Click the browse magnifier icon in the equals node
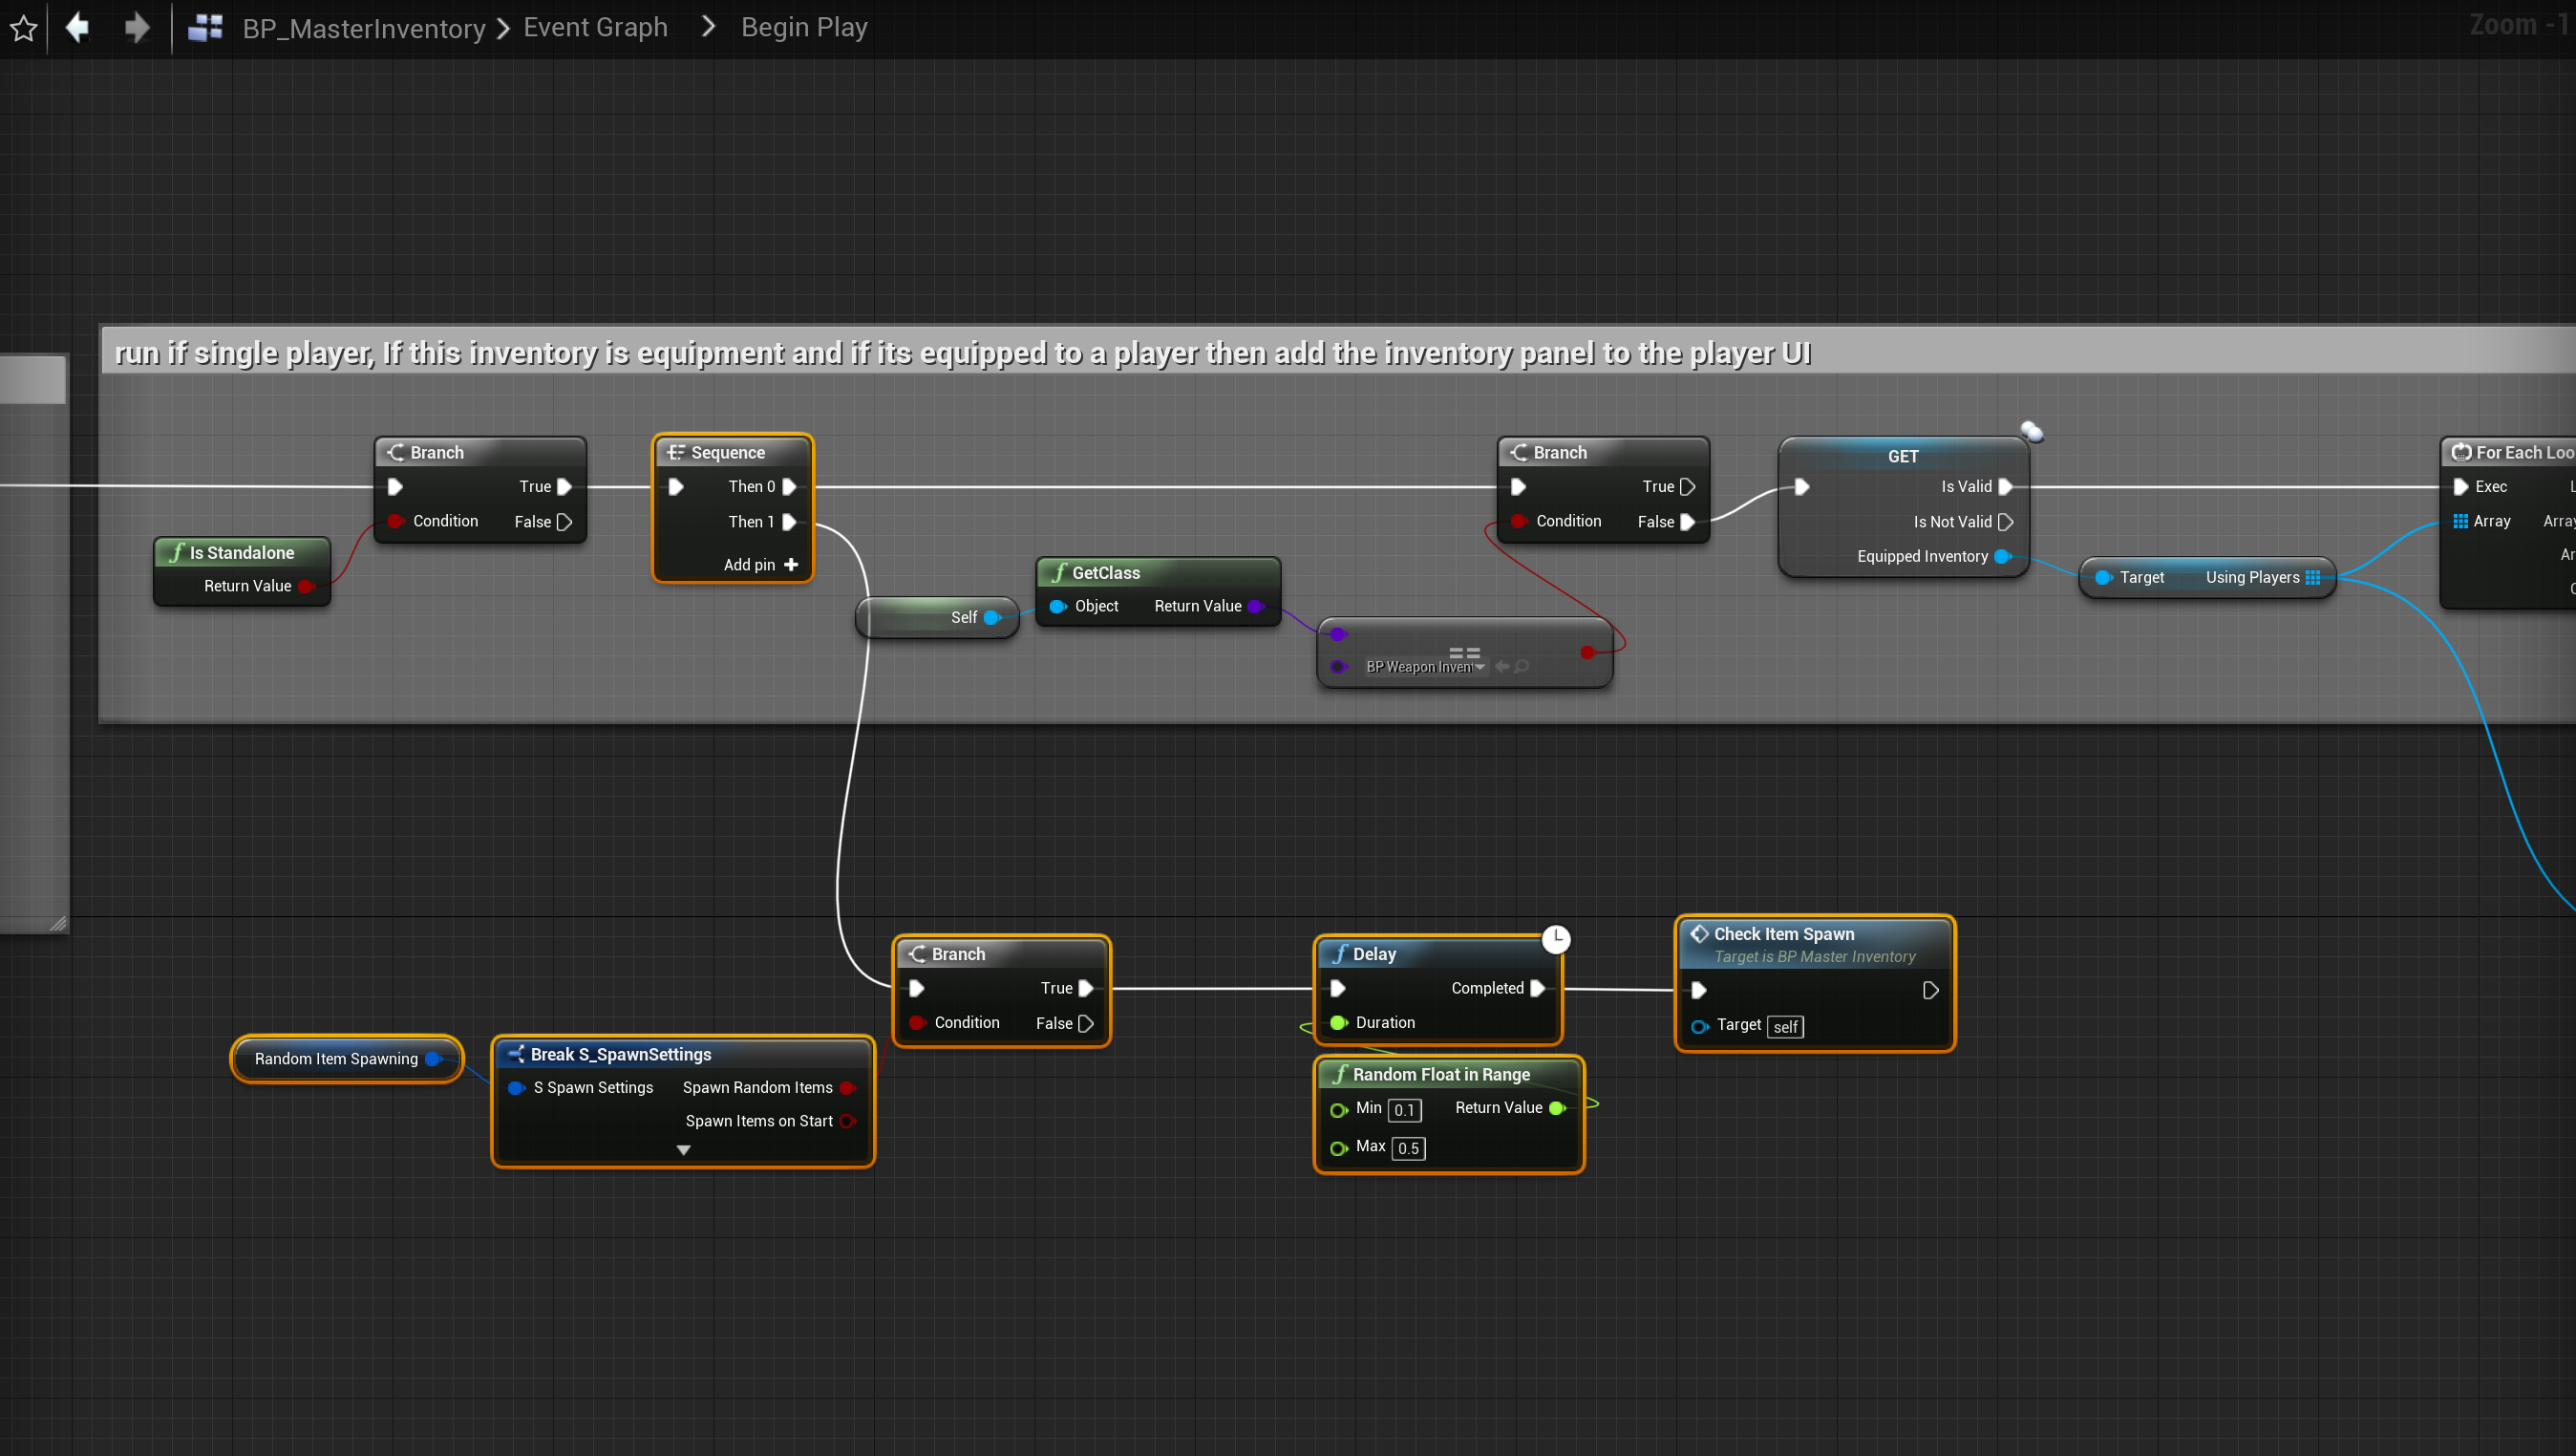The height and width of the screenshot is (1456, 2576). pyautogui.click(x=1521, y=666)
